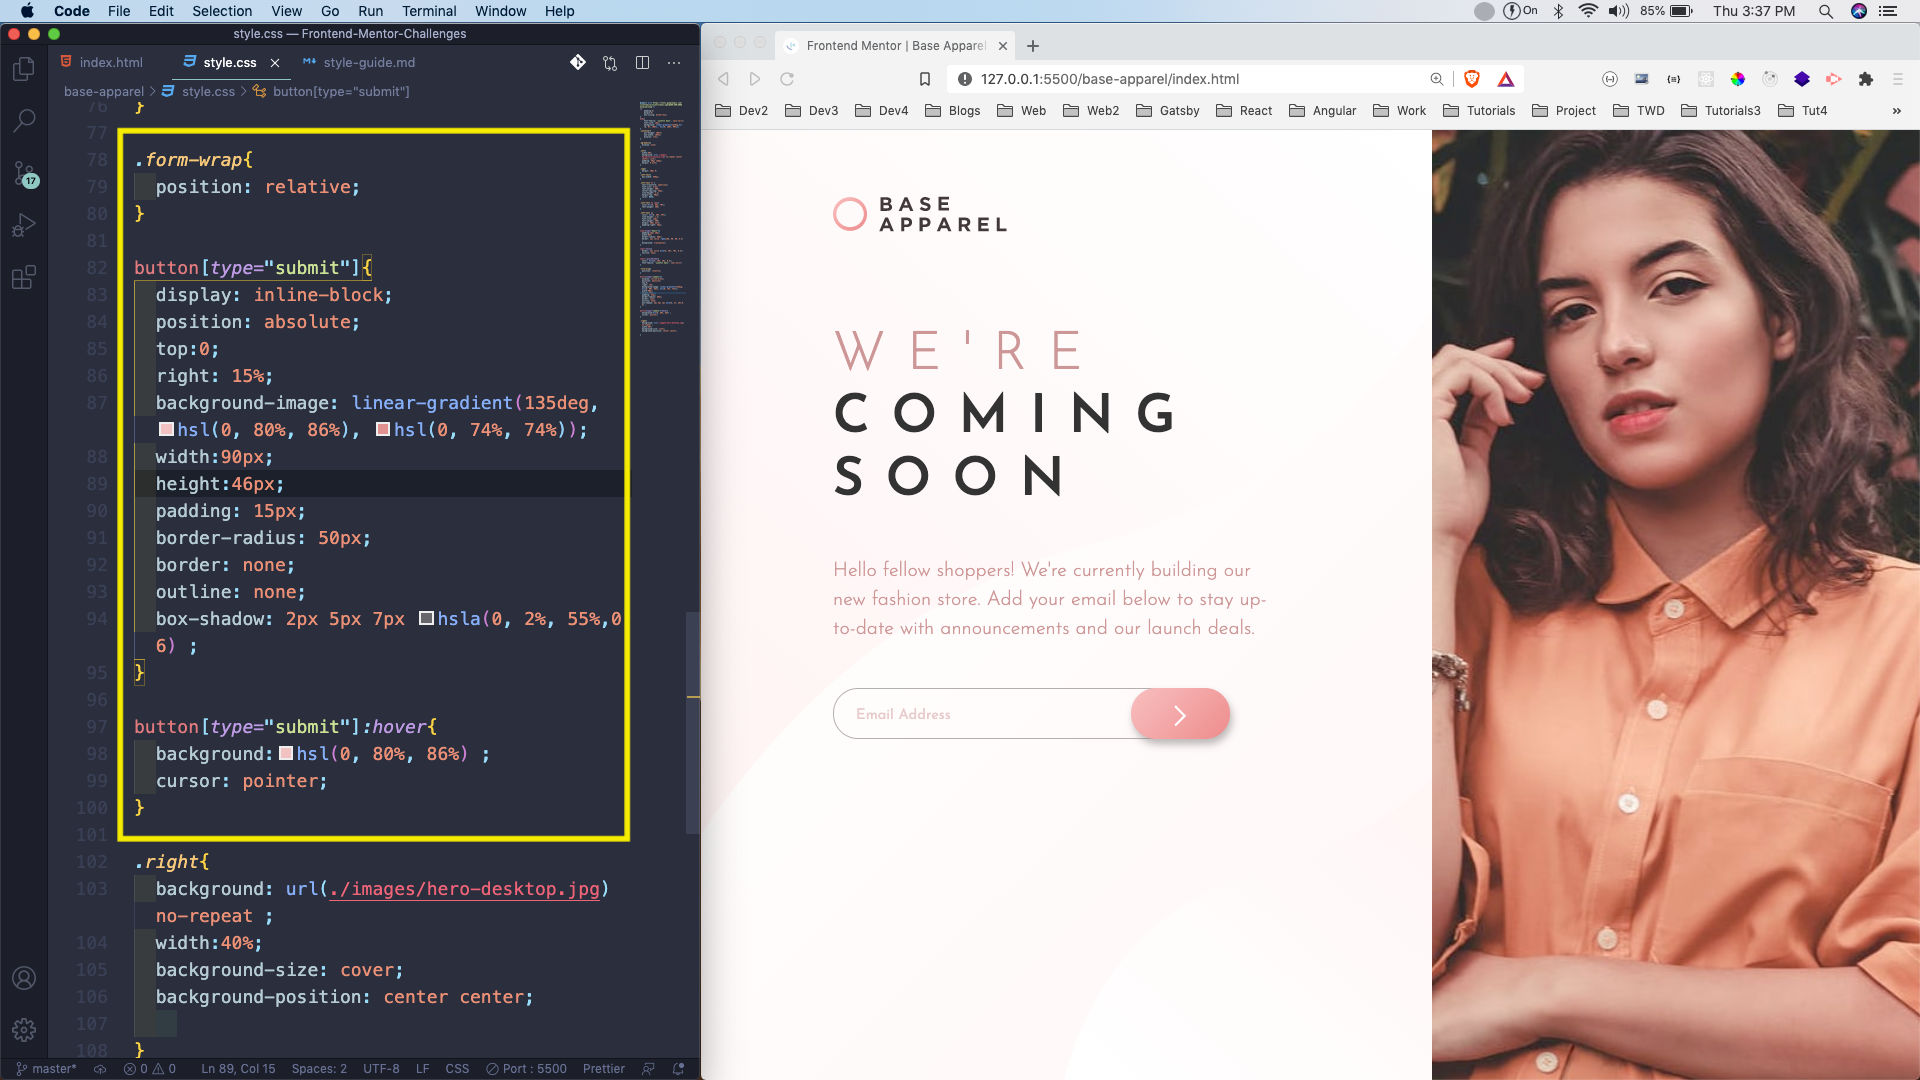Image resolution: width=1920 pixels, height=1080 pixels.
Task: Open the Extensions panel in VS Code
Action: coord(24,277)
